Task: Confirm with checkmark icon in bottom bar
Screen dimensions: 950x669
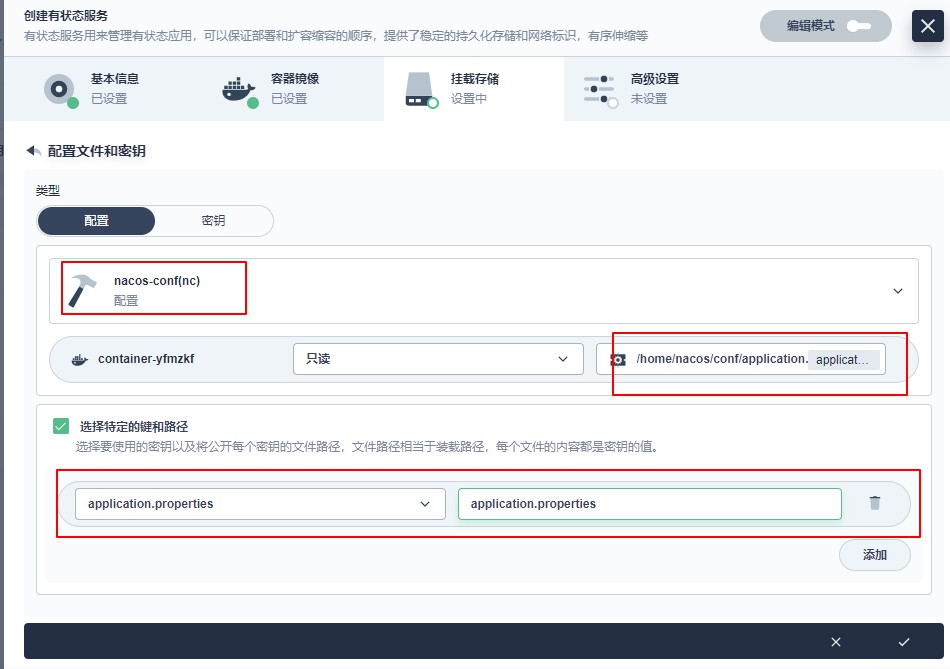Action: coord(904,642)
